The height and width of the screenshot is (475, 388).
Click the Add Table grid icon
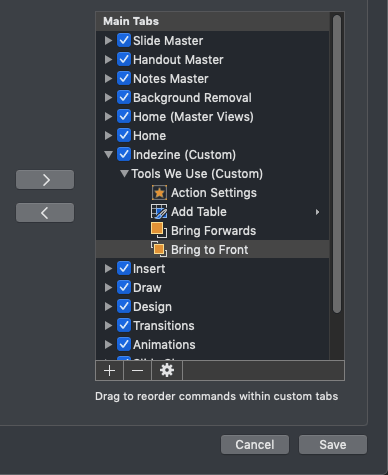click(159, 212)
